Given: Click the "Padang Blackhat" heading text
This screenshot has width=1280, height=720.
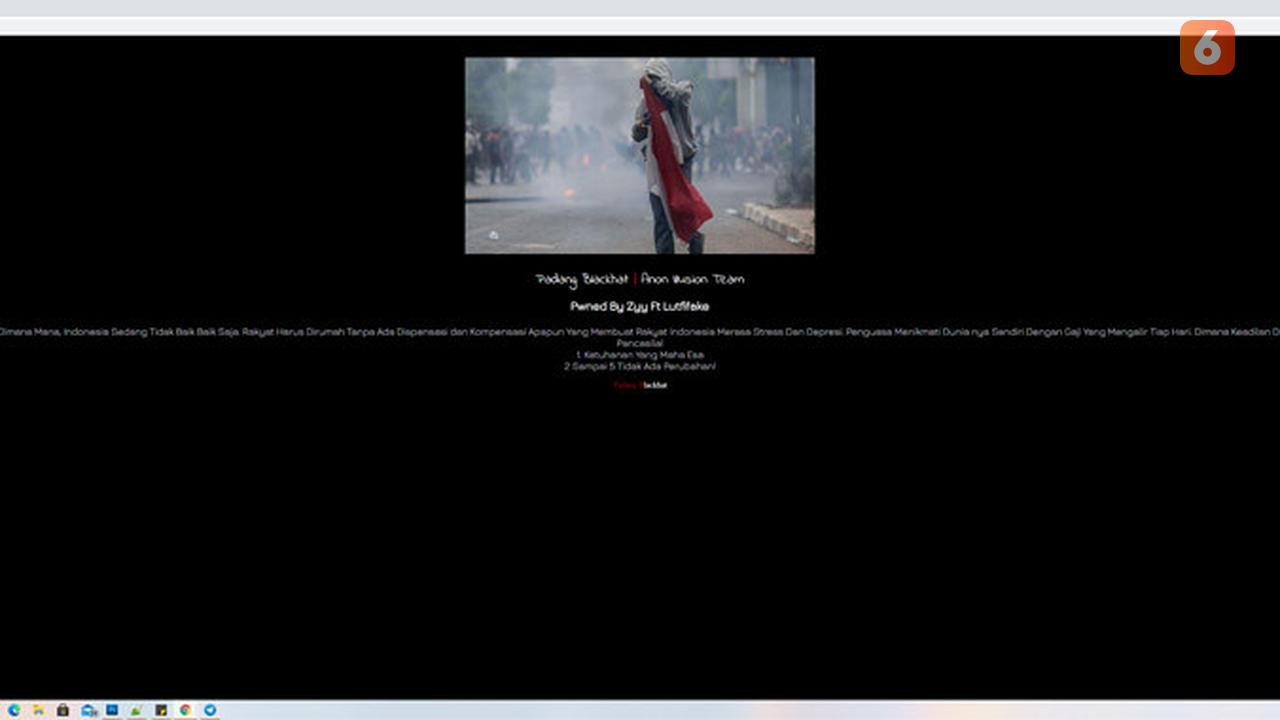Looking at the screenshot, I should click(x=582, y=280).
